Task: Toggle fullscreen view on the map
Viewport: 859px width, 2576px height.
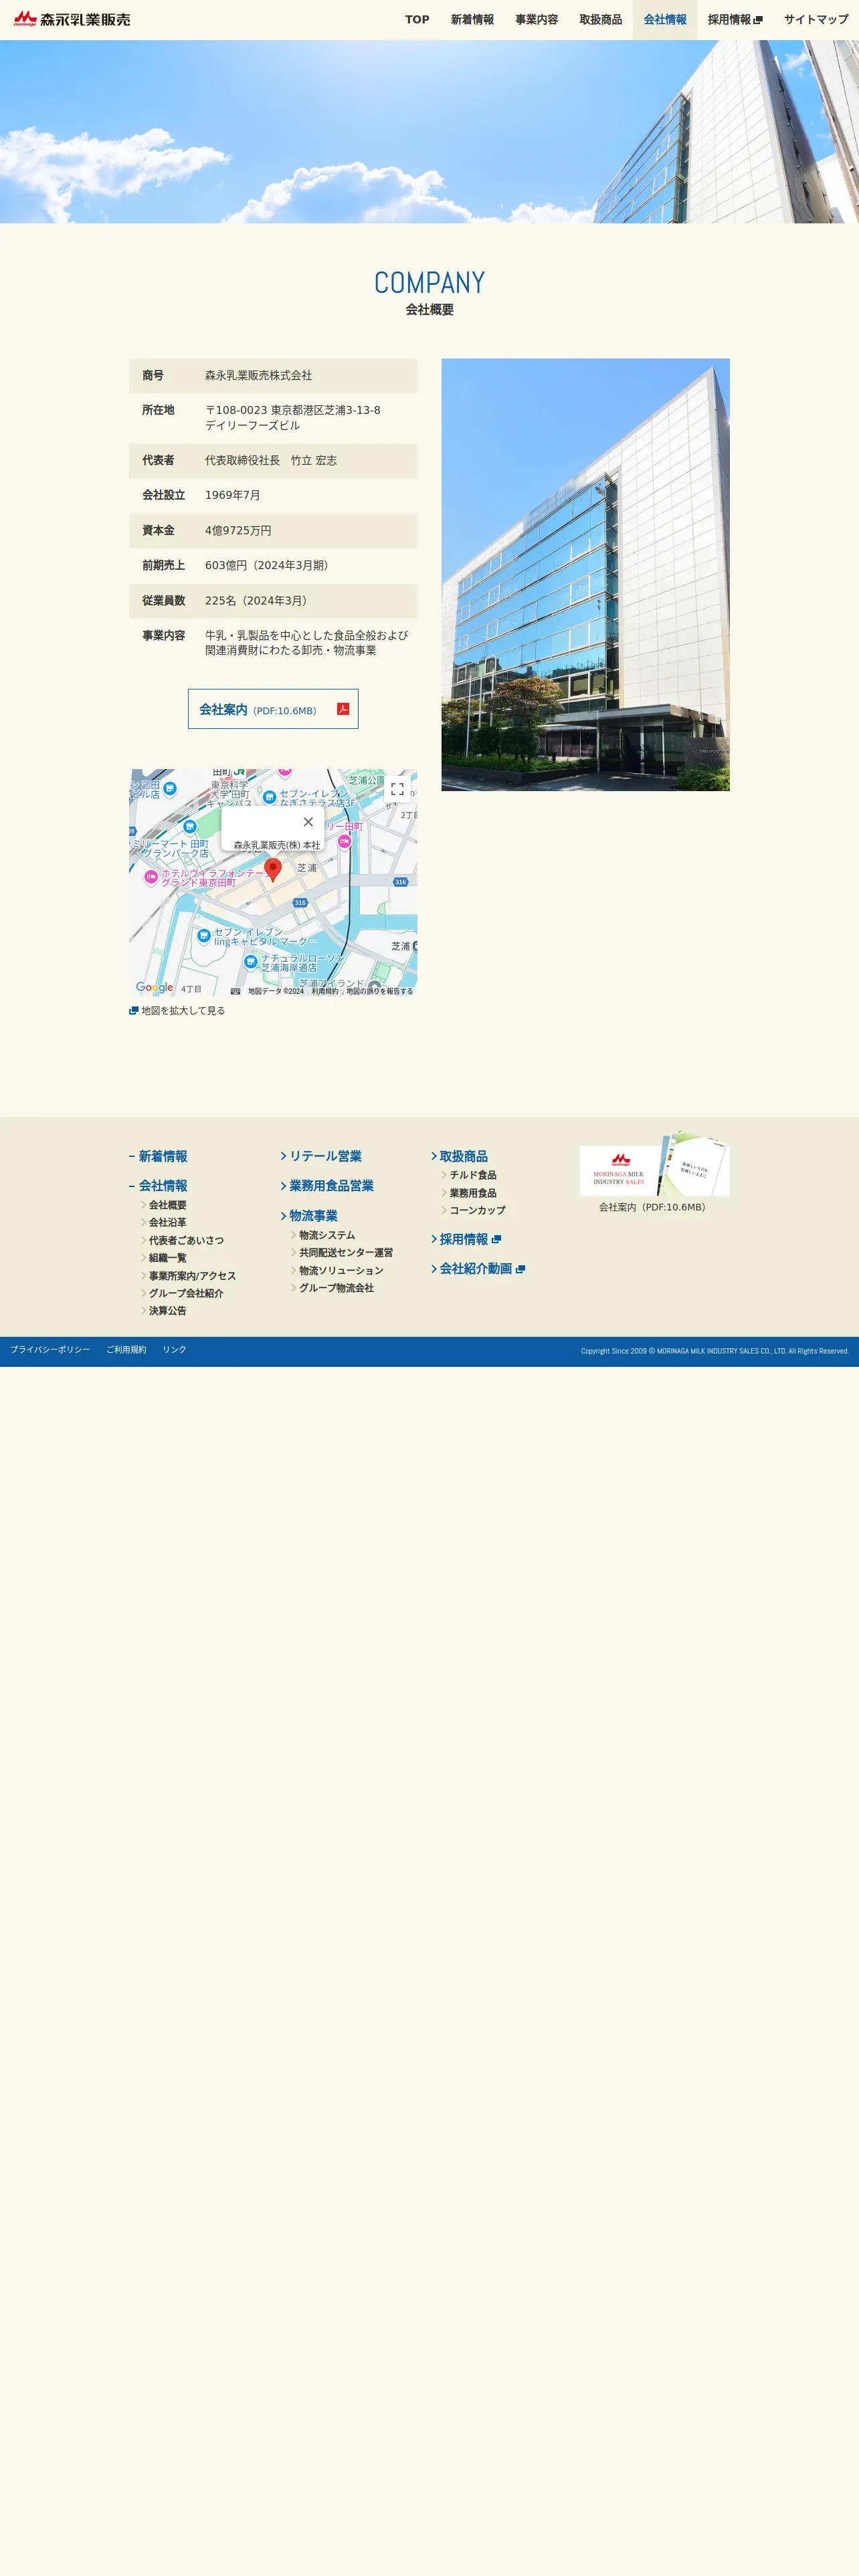Action: point(397,789)
